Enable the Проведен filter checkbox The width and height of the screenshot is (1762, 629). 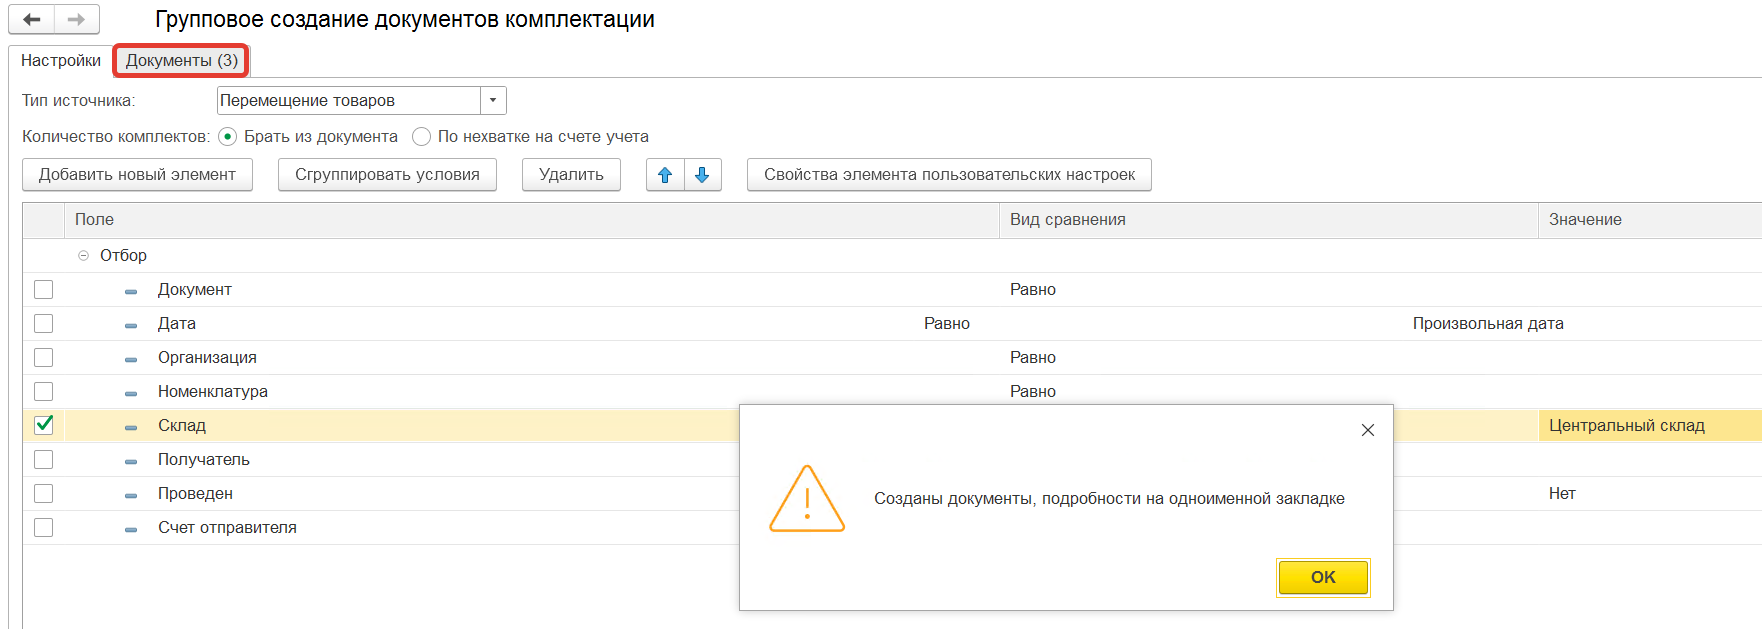point(44,494)
